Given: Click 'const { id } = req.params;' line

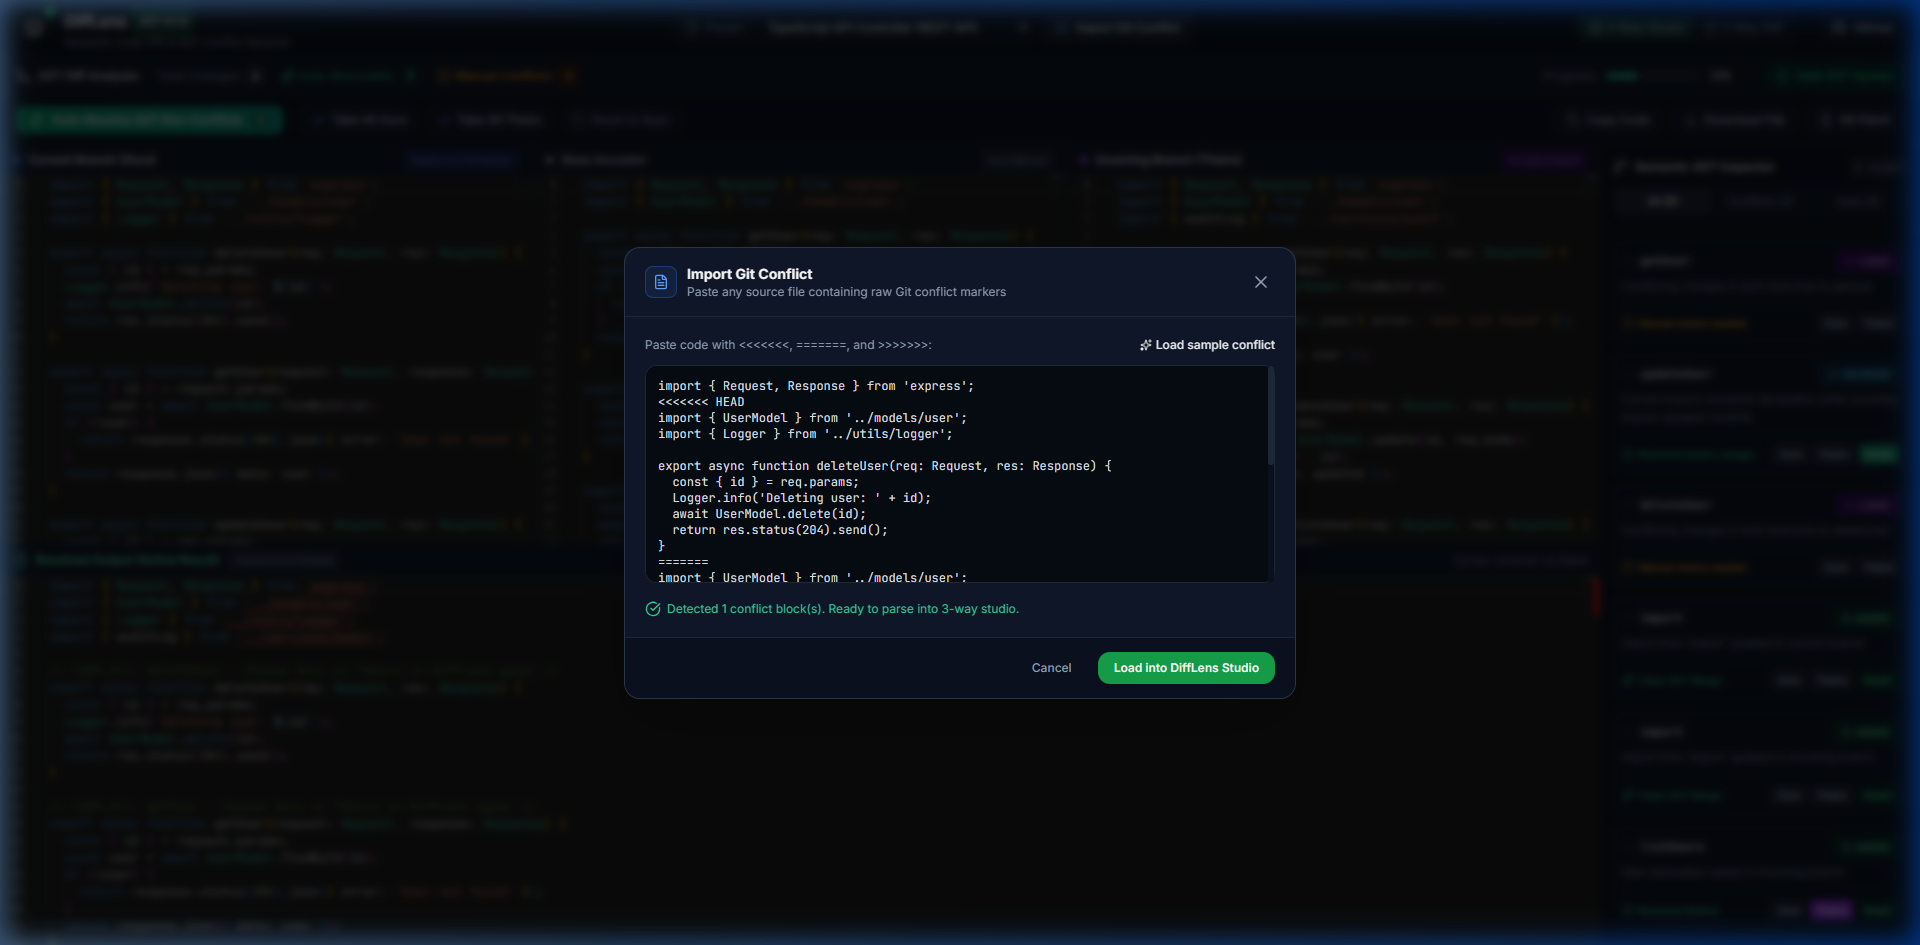Looking at the screenshot, I should (765, 482).
